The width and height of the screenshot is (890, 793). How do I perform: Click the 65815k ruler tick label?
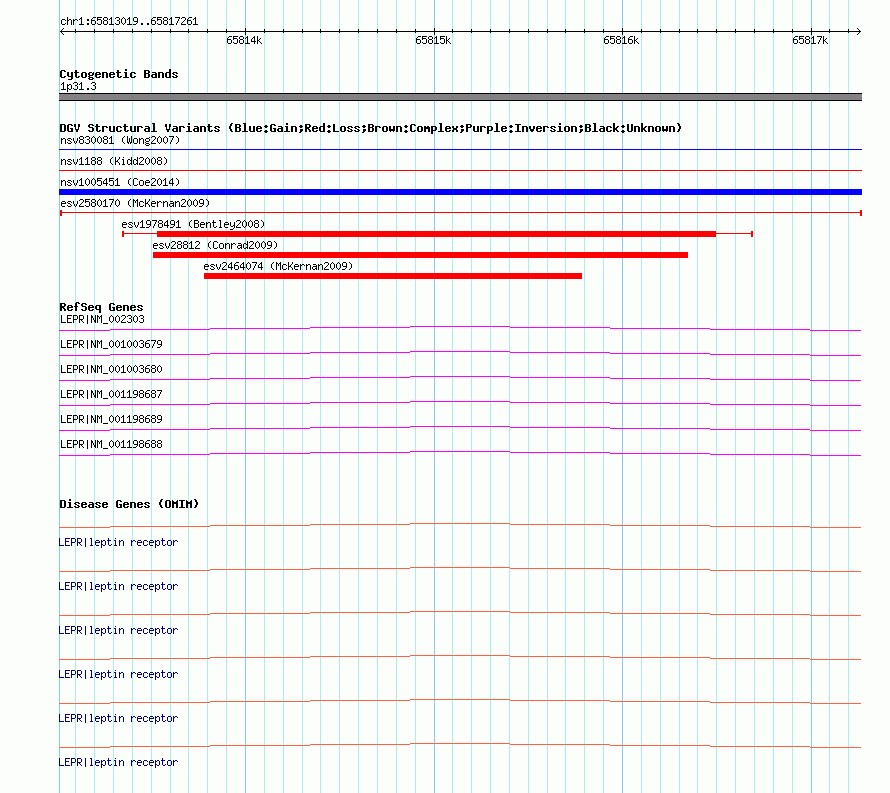pyautogui.click(x=433, y=40)
